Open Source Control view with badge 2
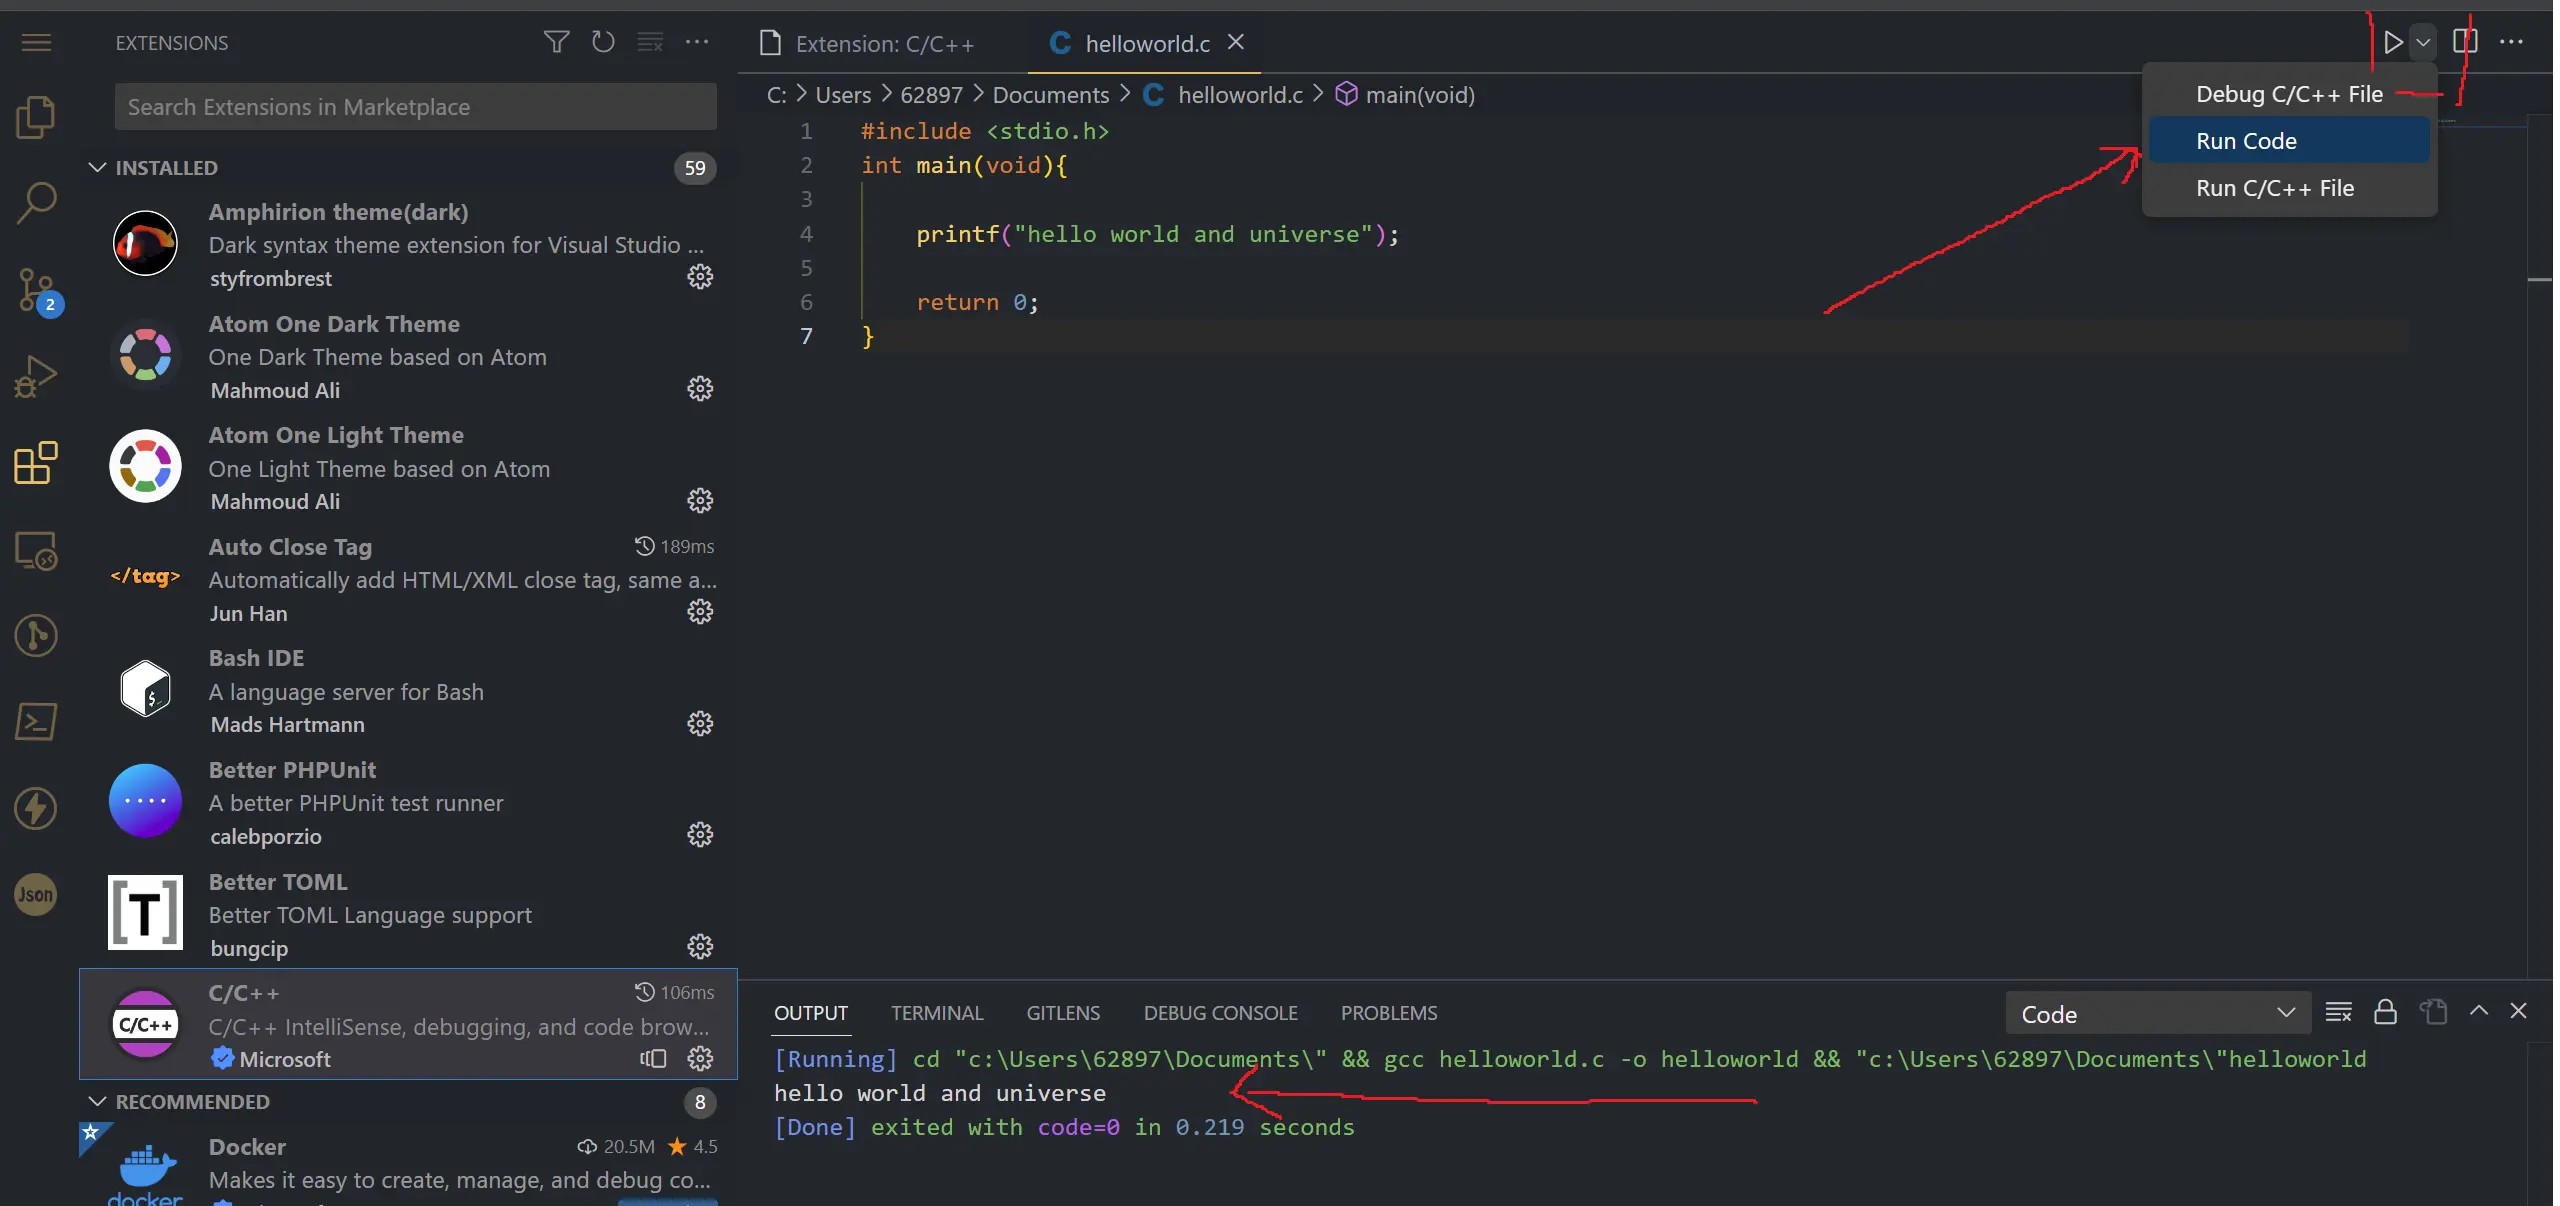 [x=38, y=291]
